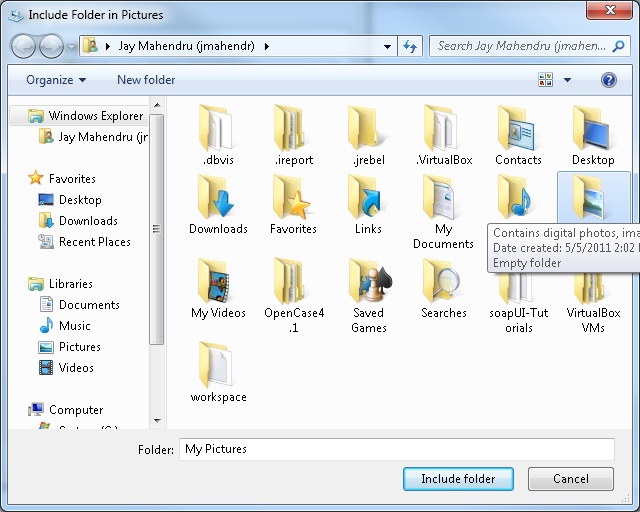Open Videos library in sidebar
Image resolution: width=640 pixels, height=512 pixels.
(66, 367)
